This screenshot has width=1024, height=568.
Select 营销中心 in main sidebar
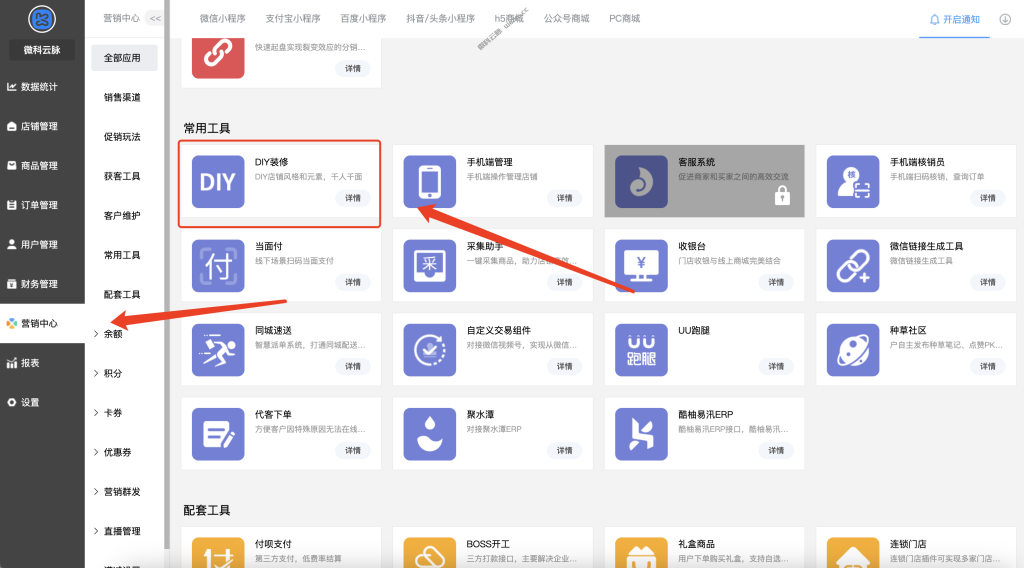[x=42, y=323]
